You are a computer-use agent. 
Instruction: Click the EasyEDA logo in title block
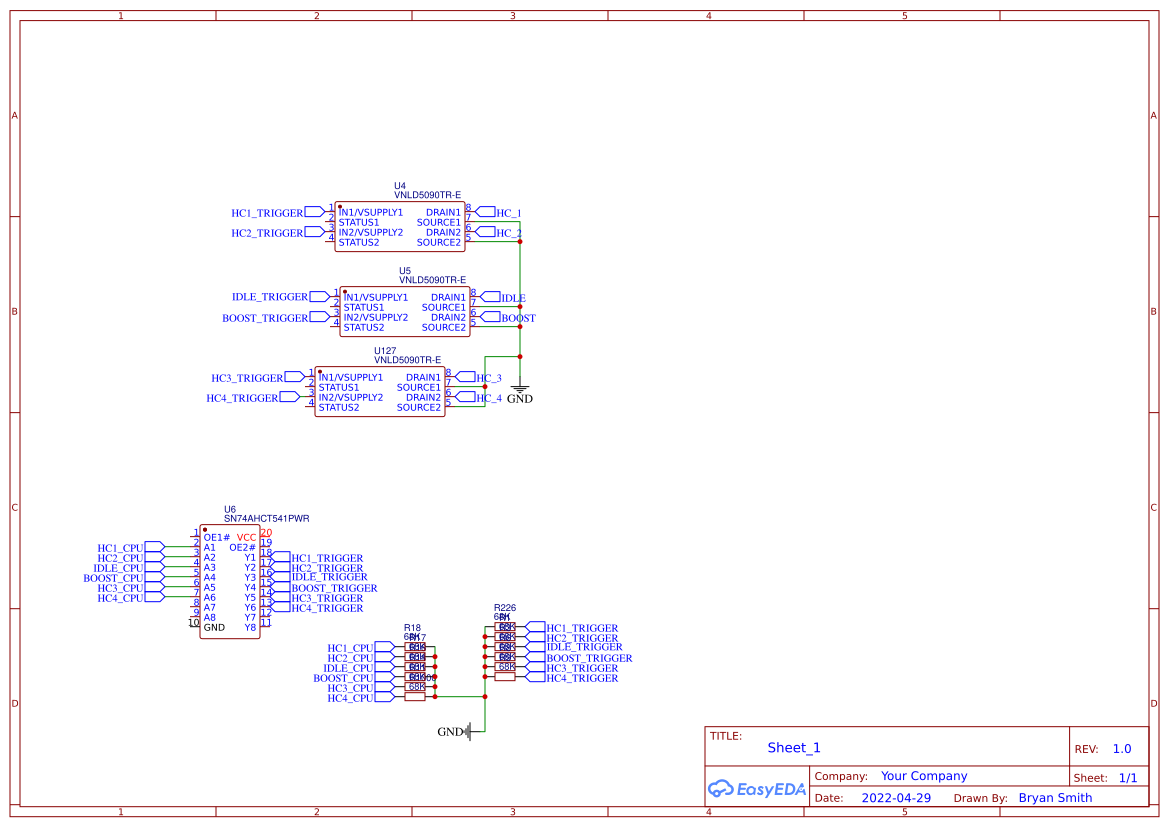pyautogui.click(x=757, y=789)
